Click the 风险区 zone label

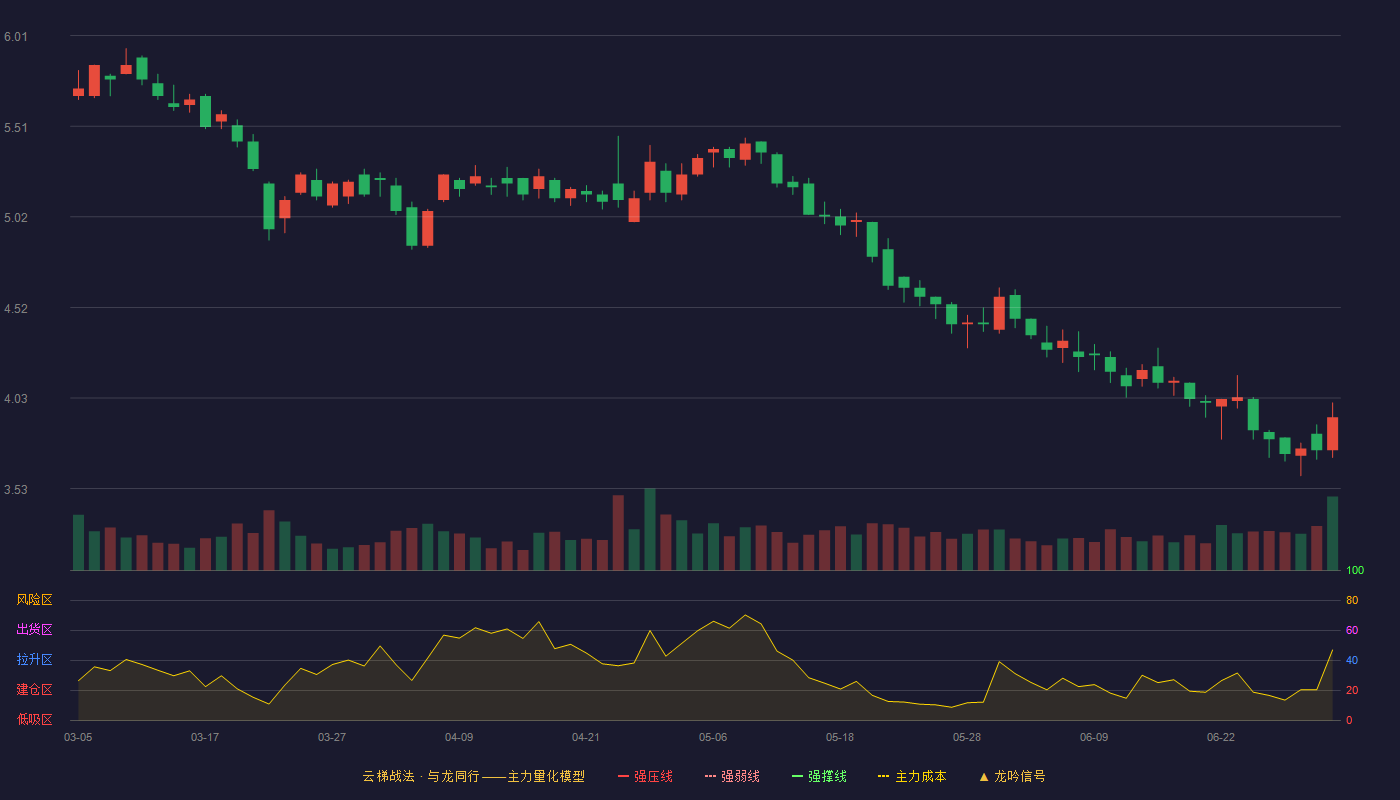pos(34,600)
